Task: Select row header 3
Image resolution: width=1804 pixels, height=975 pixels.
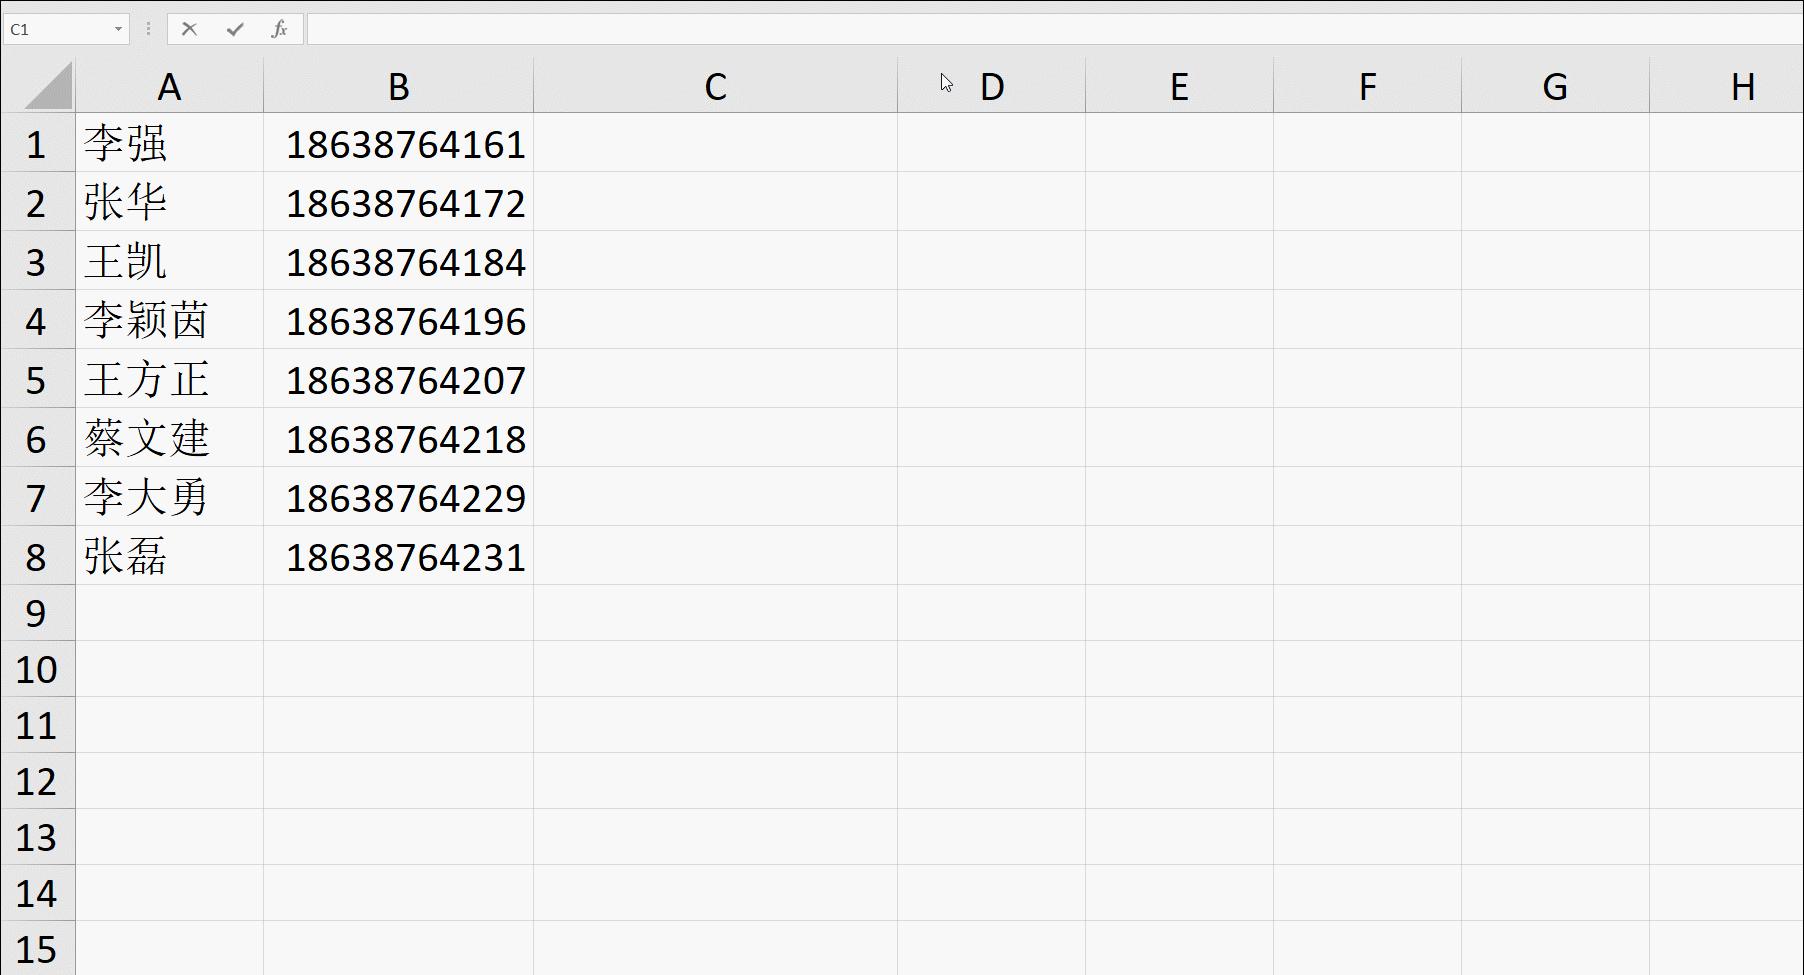Action: [x=37, y=262]
